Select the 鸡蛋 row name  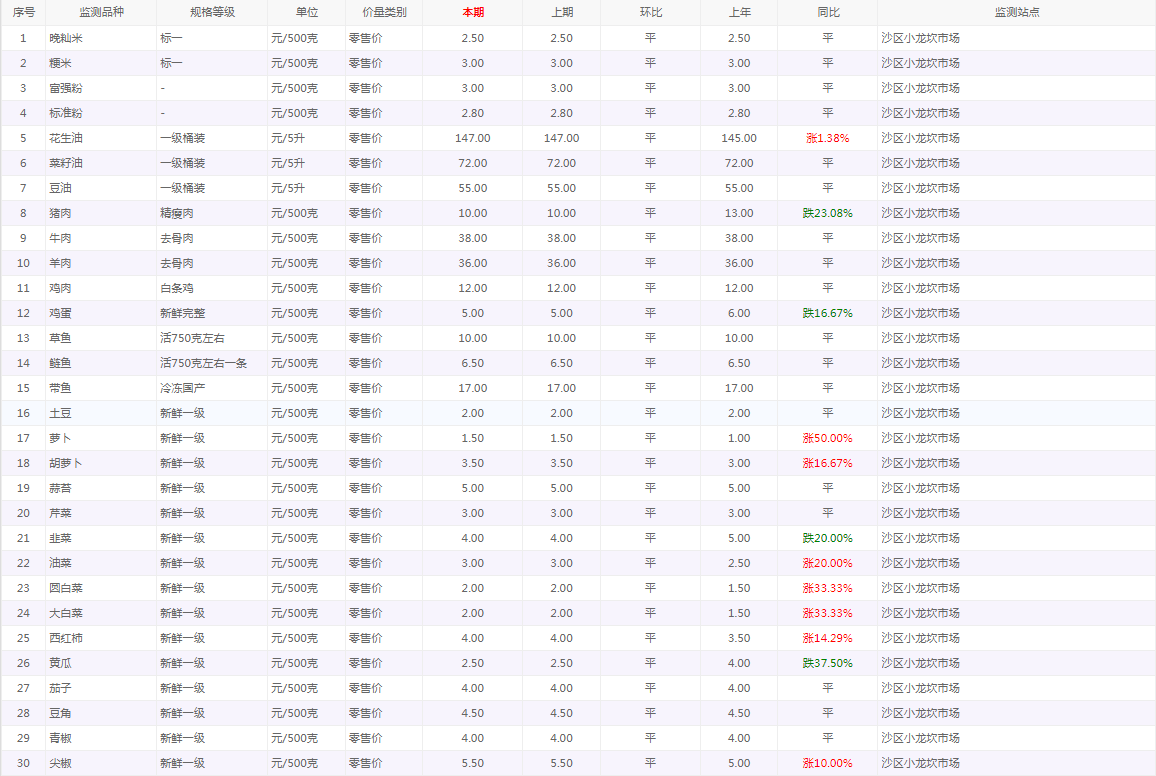click(60, 313)
